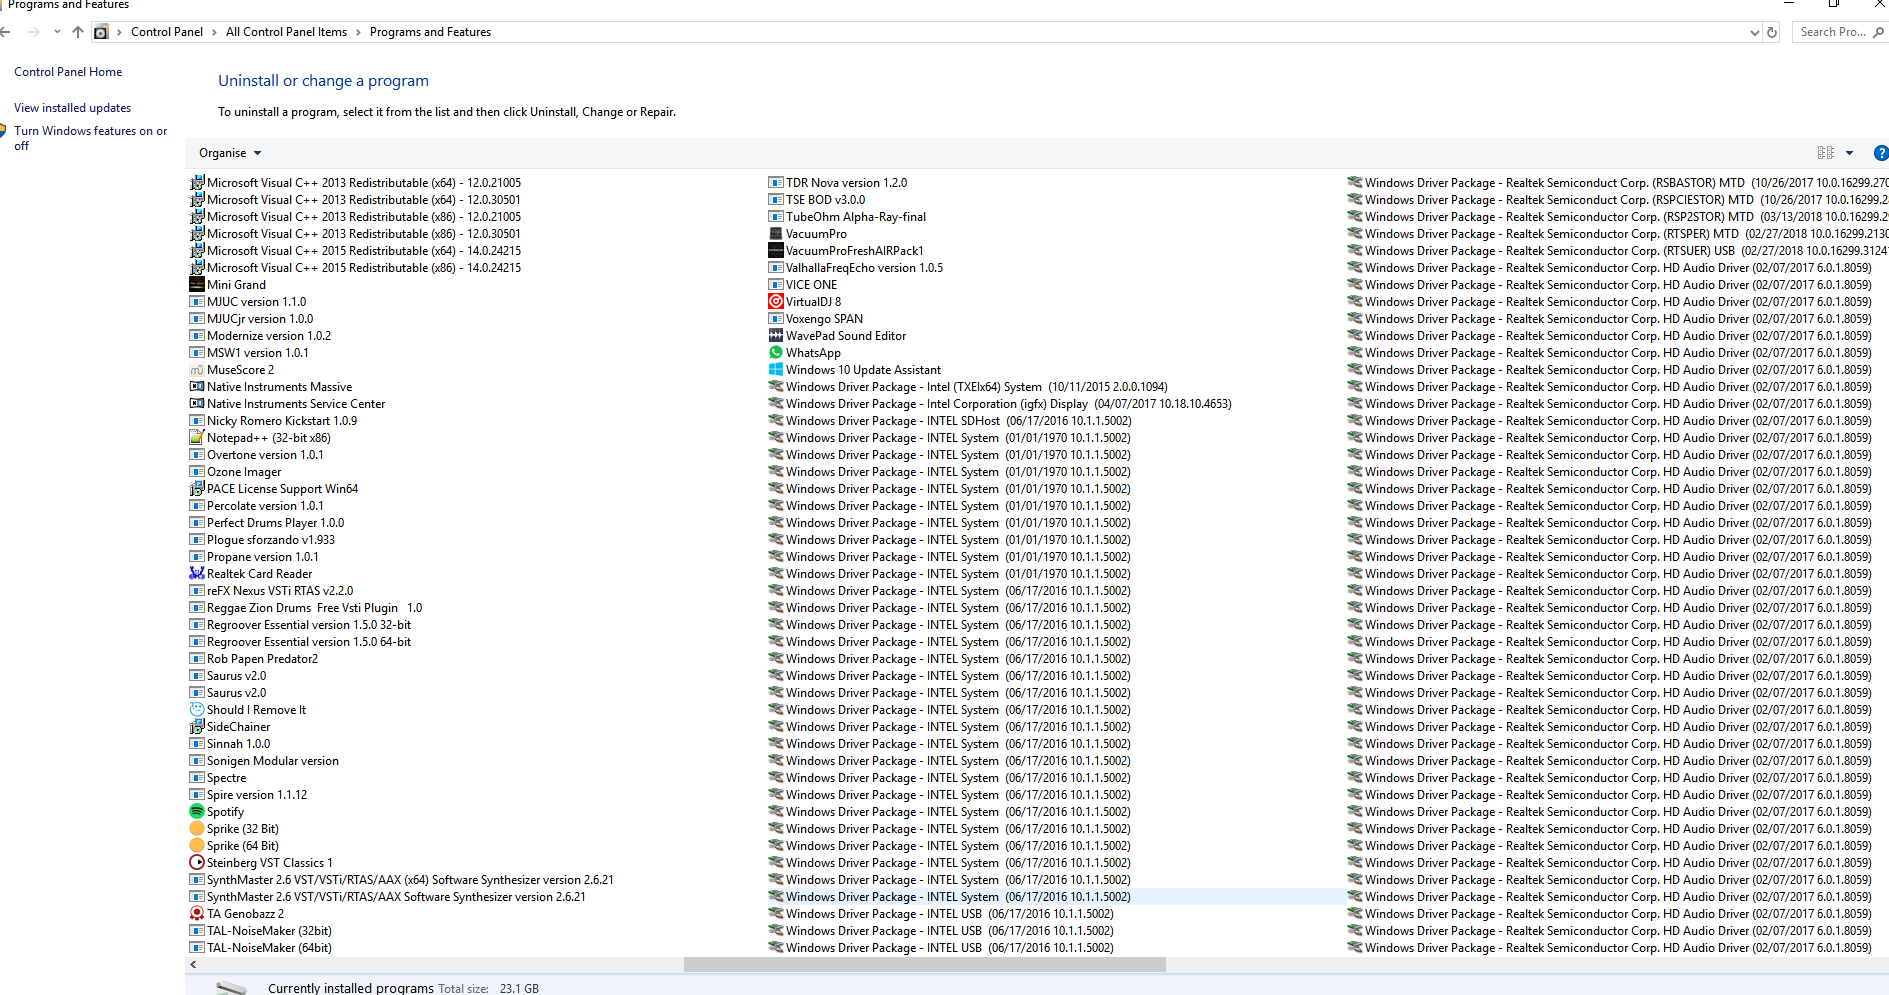Click the Sprike (32 Bit) orange icon
Screen dimensions: 1889x995
pyautogui.click(x=197, y=828)
